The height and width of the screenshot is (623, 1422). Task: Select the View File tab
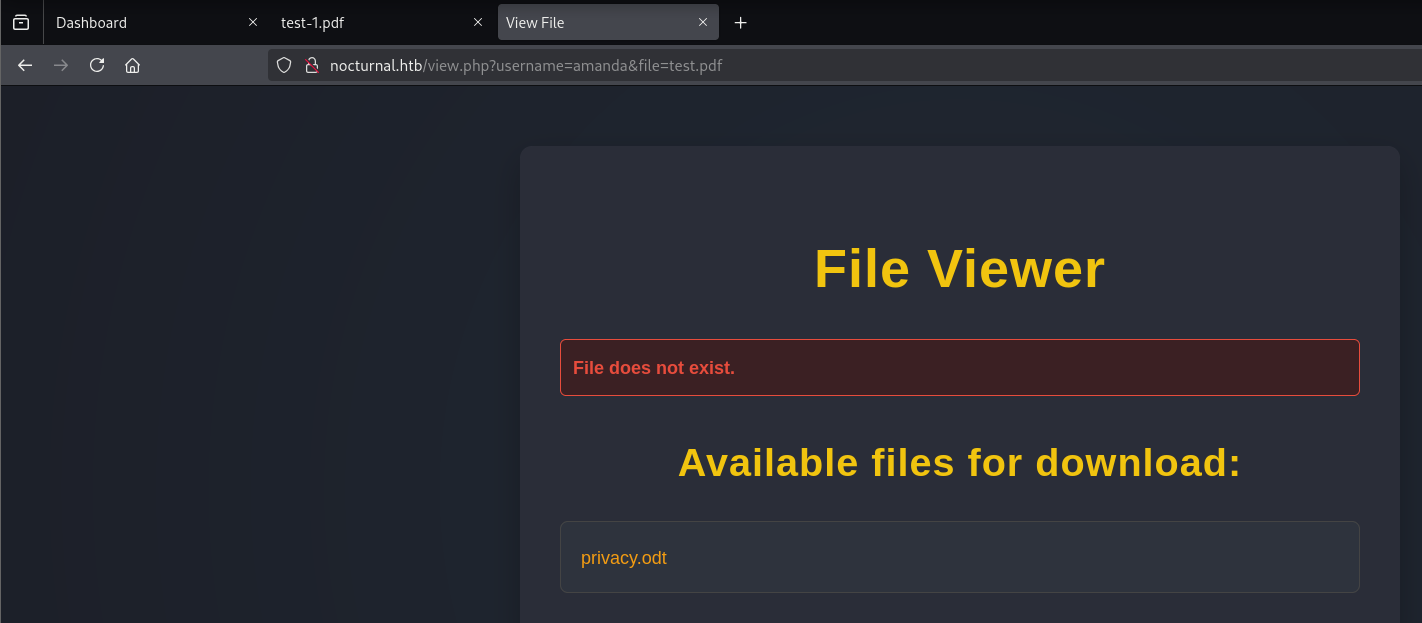click(590, 22)
